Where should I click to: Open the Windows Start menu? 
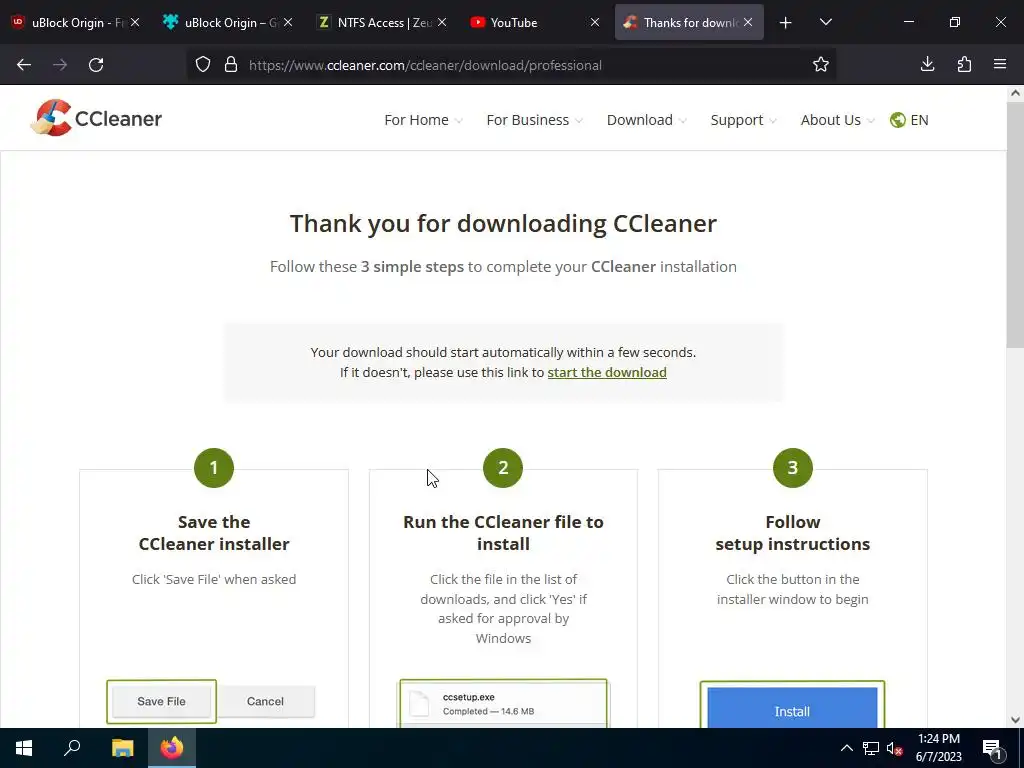click(x=24, y=748)
